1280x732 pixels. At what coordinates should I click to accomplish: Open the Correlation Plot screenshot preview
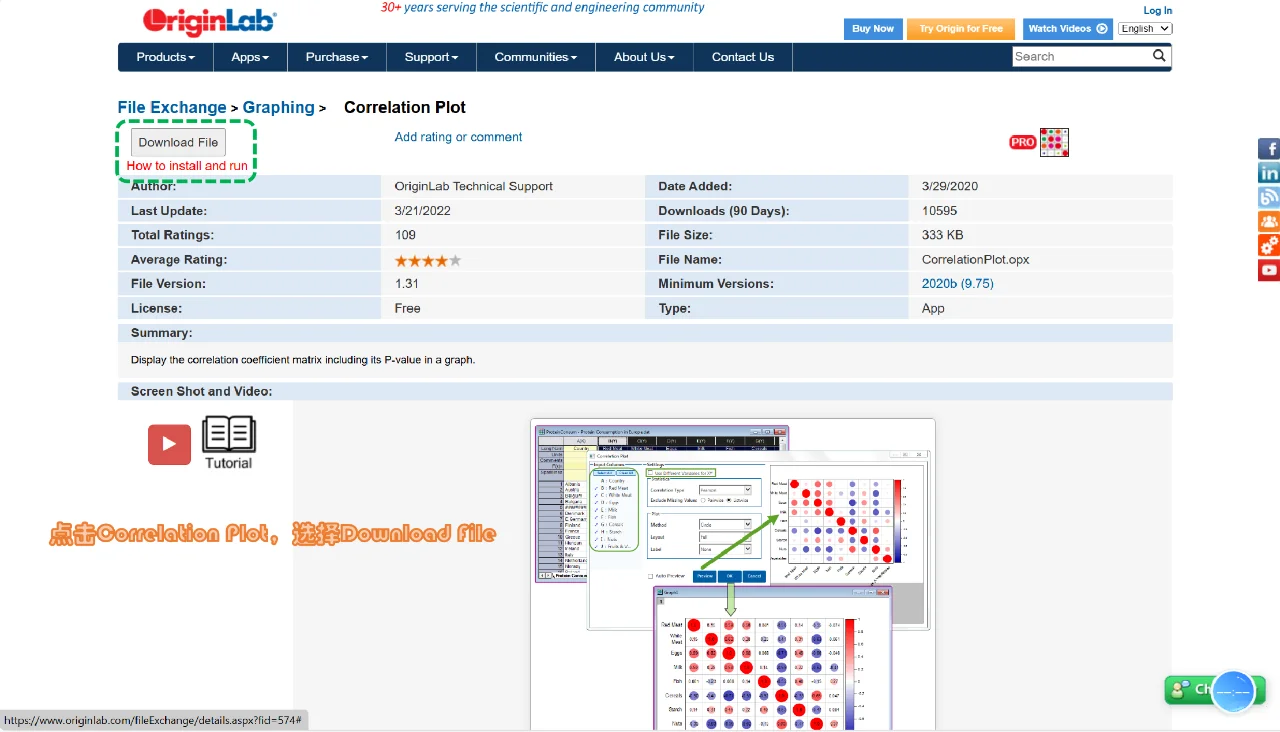(x=733, y=574)
